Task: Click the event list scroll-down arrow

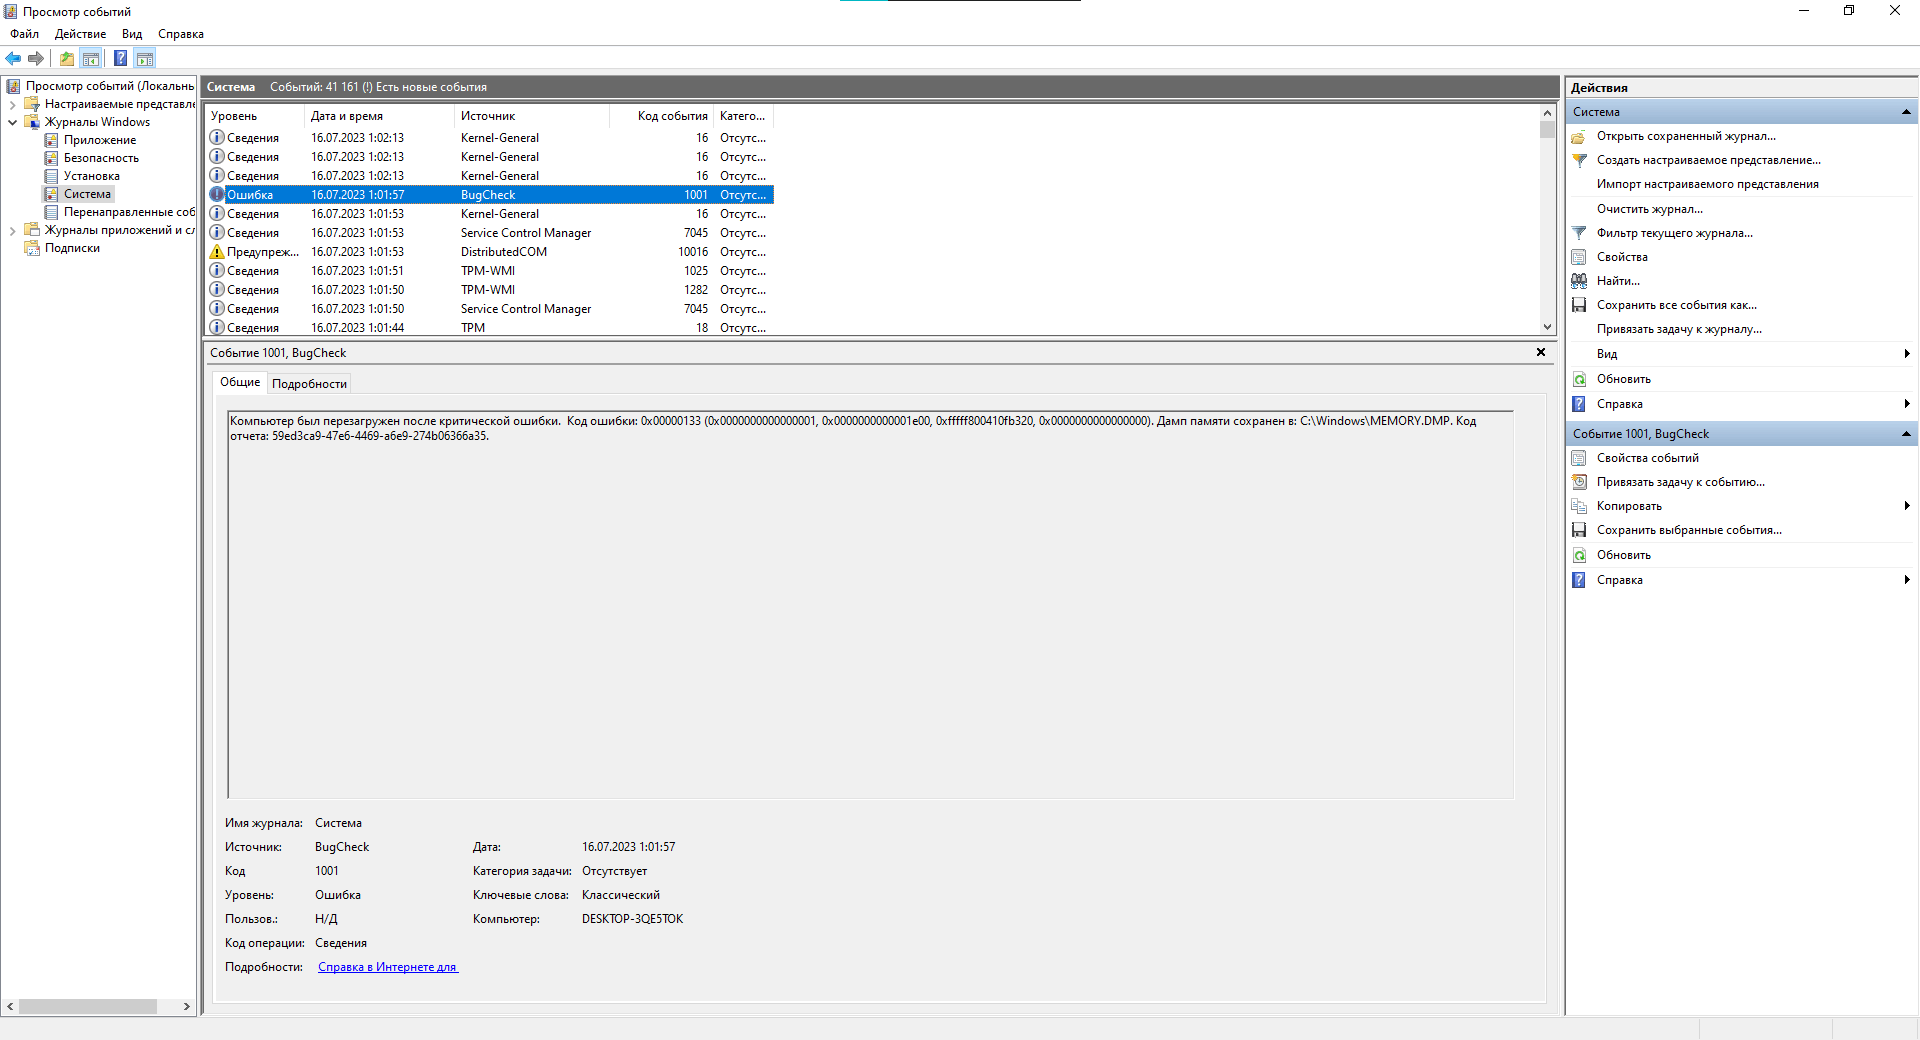Action: [x=1547, y=327]
